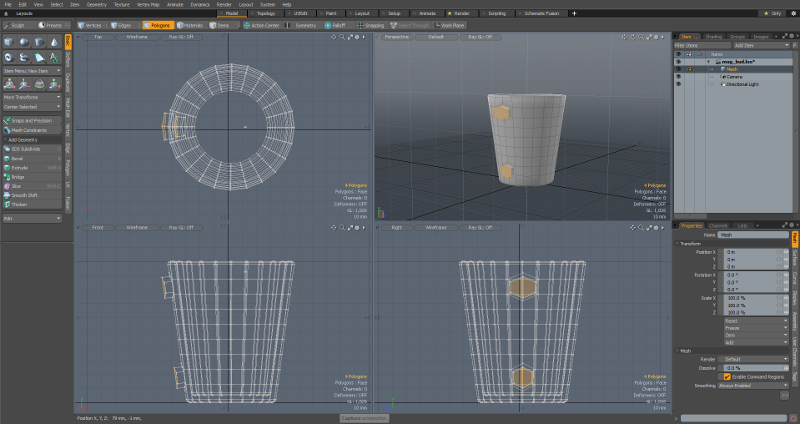Click the Work Plane button

451,25
